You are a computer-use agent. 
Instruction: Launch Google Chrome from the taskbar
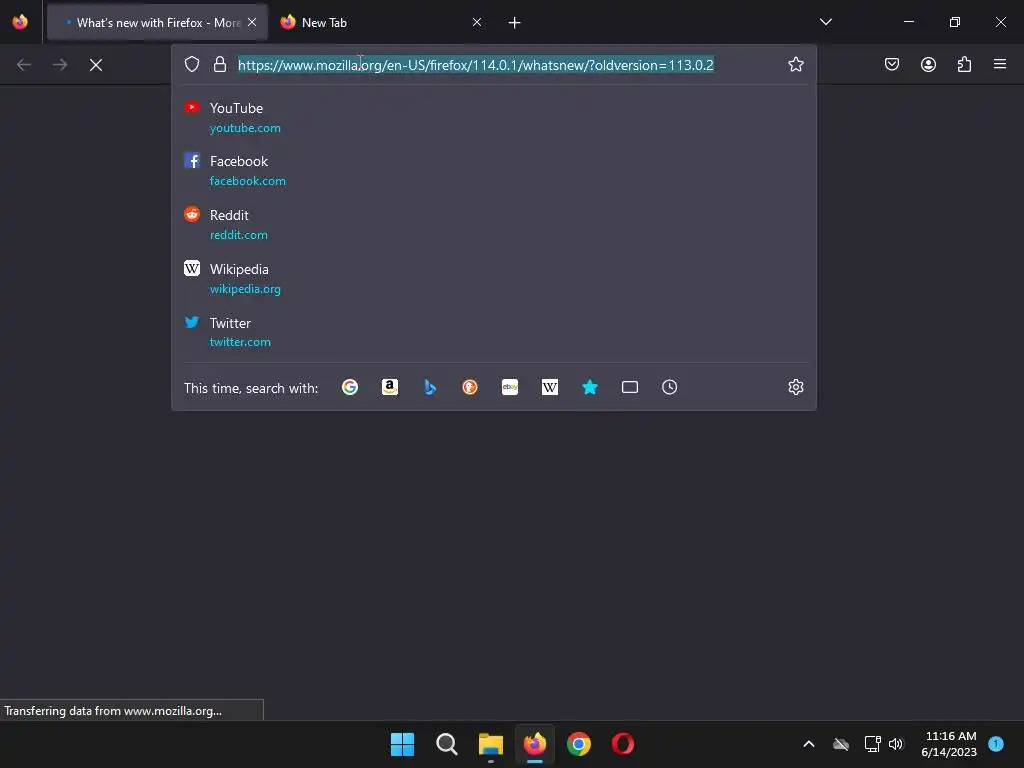tap(579, 744)
